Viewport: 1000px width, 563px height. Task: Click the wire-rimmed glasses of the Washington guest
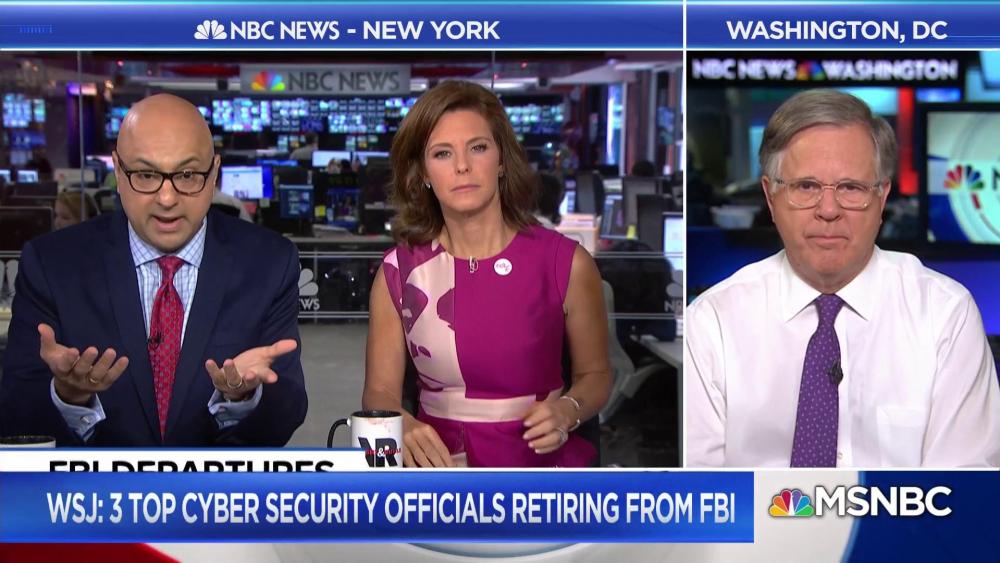[x=827, y=193]
